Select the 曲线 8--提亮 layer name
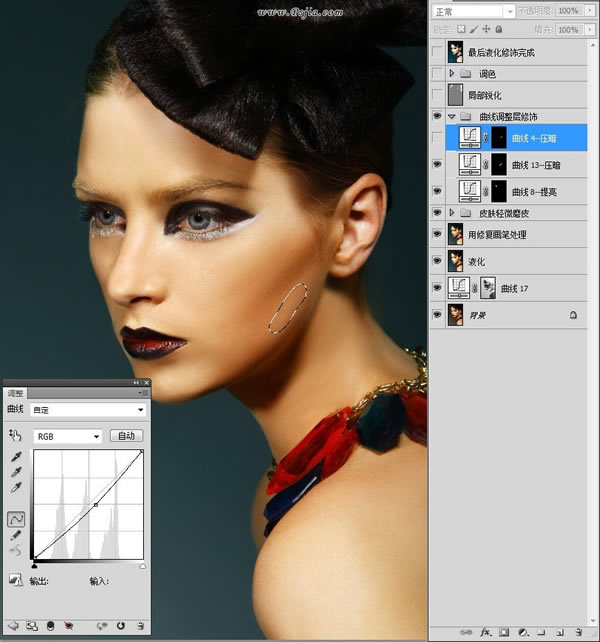The height and width of the screenshot is (642, 600). 534,192
